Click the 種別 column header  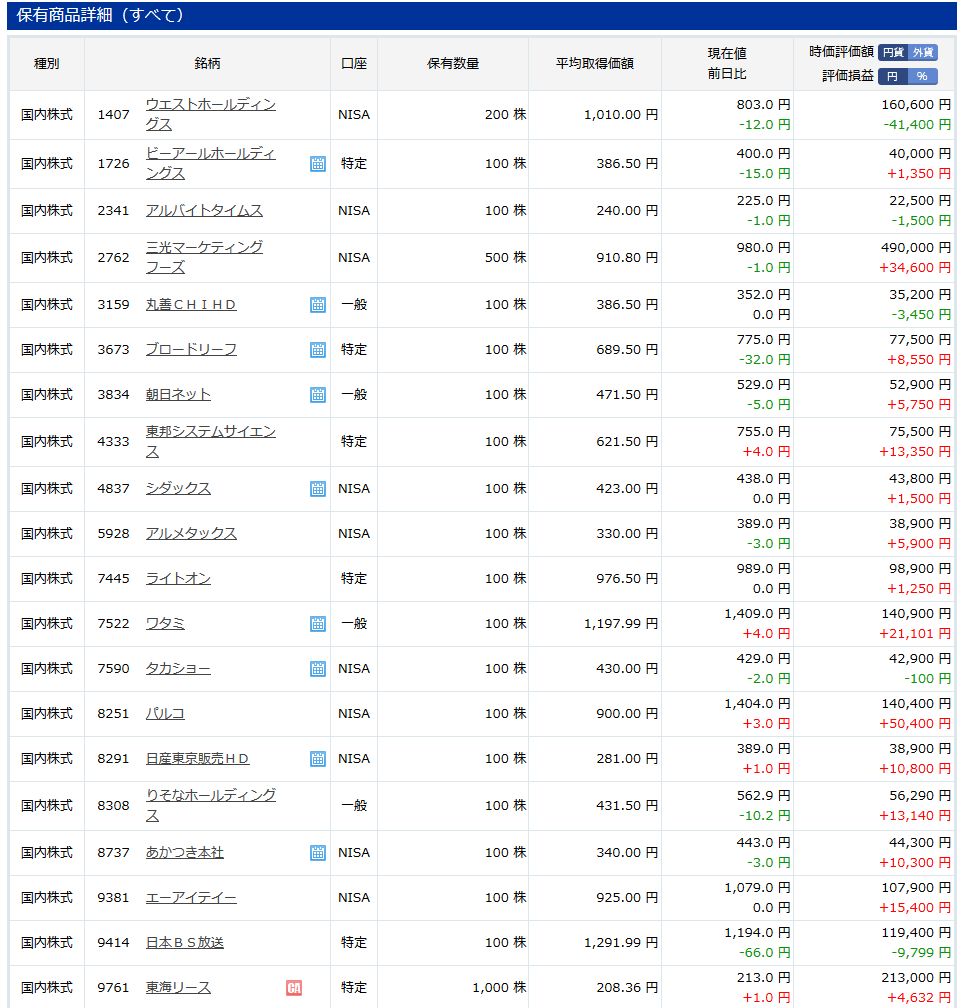(46, 64)
